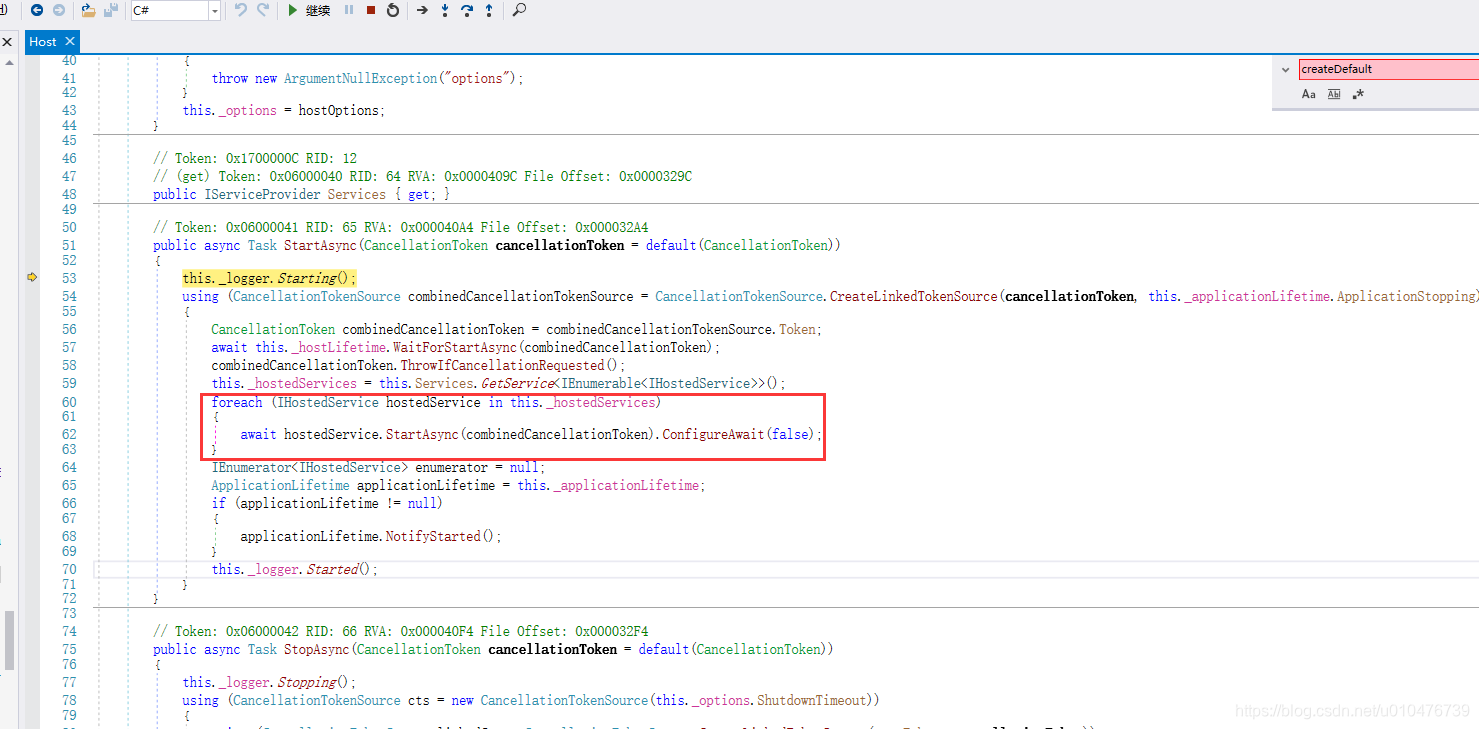Click the StopAsync method name on line 75
This screenshot has height=729, width=1479.
(x=317, y=649)
